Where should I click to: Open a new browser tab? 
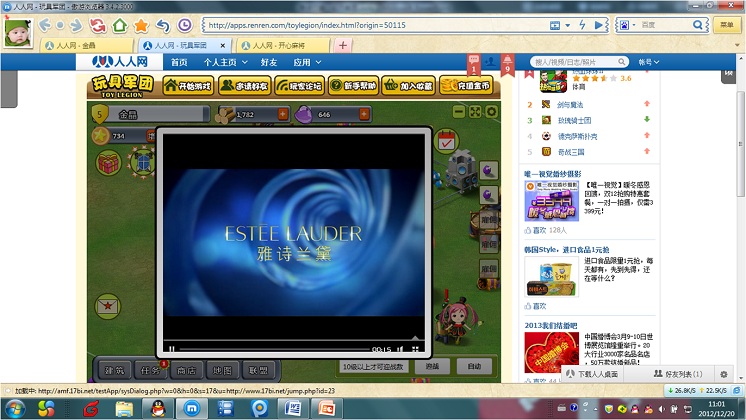pos(343,45)
